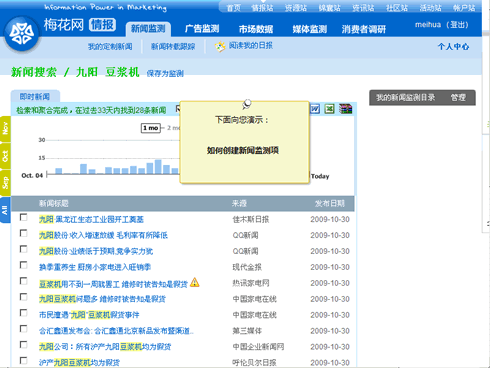Image resolution: width=490 pixels, height=368 pixels.
Task: Go to 首页 in top navigation
Action: tap(233, 8)
